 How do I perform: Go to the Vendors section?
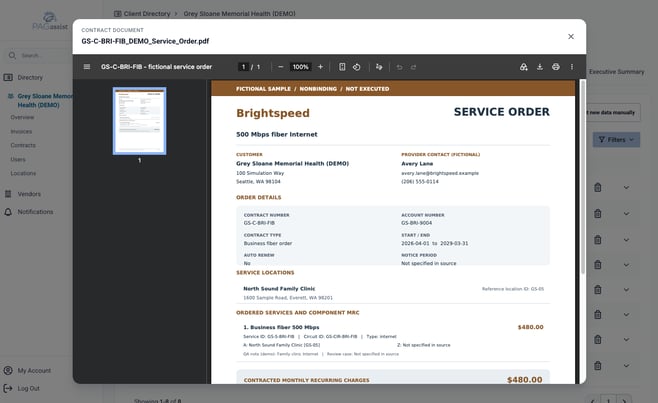tap(29, 194)
